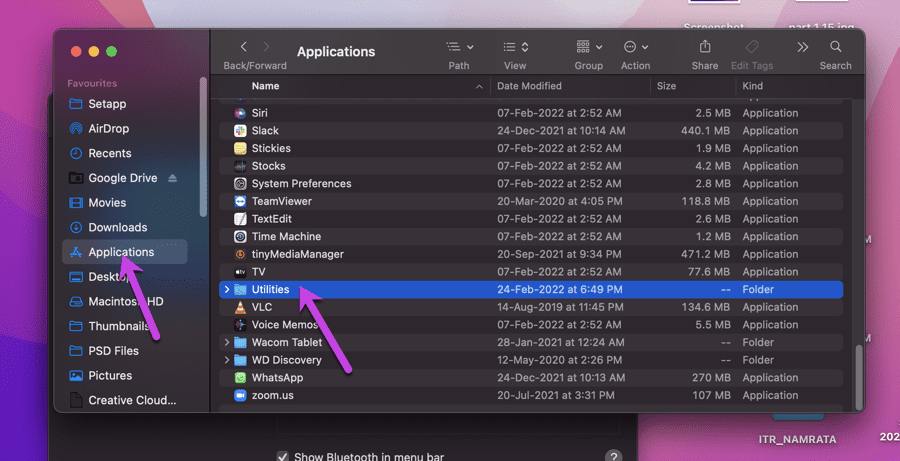900x461 pixels.
Task: Sort by the Kind column header
Action: 752,86
